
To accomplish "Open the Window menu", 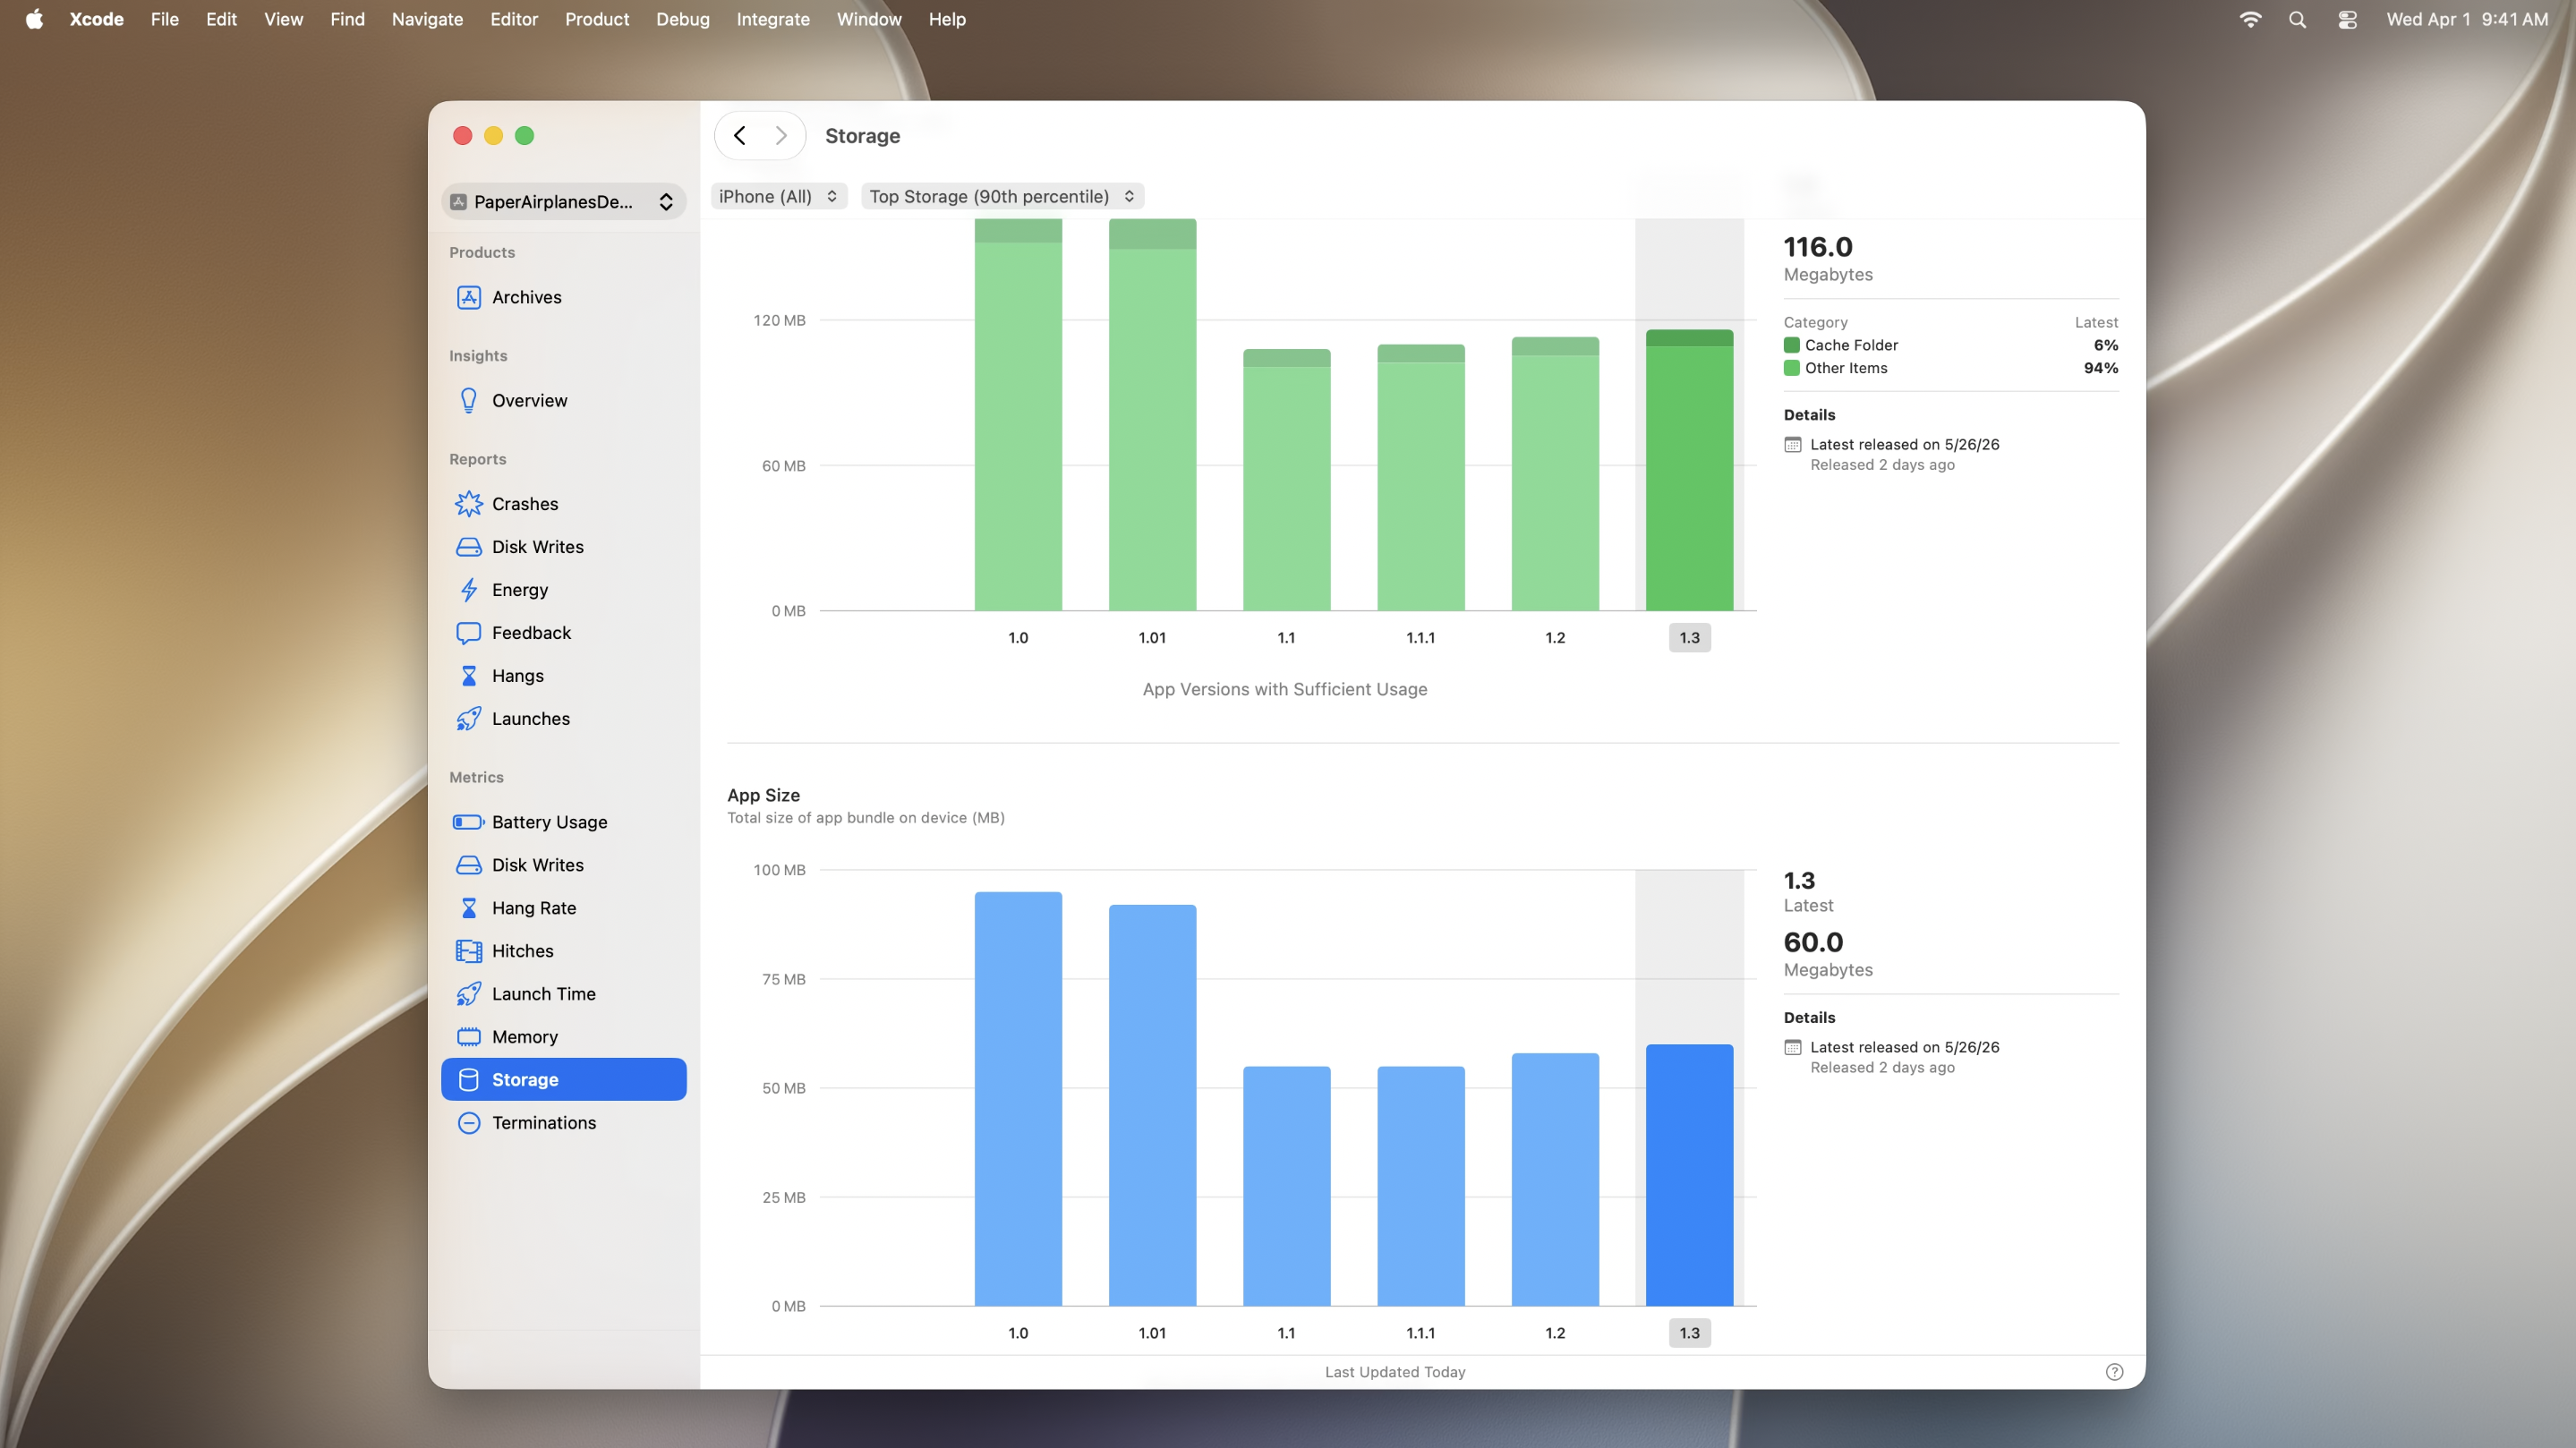I will pyautogui.click(x=868, y=19).
